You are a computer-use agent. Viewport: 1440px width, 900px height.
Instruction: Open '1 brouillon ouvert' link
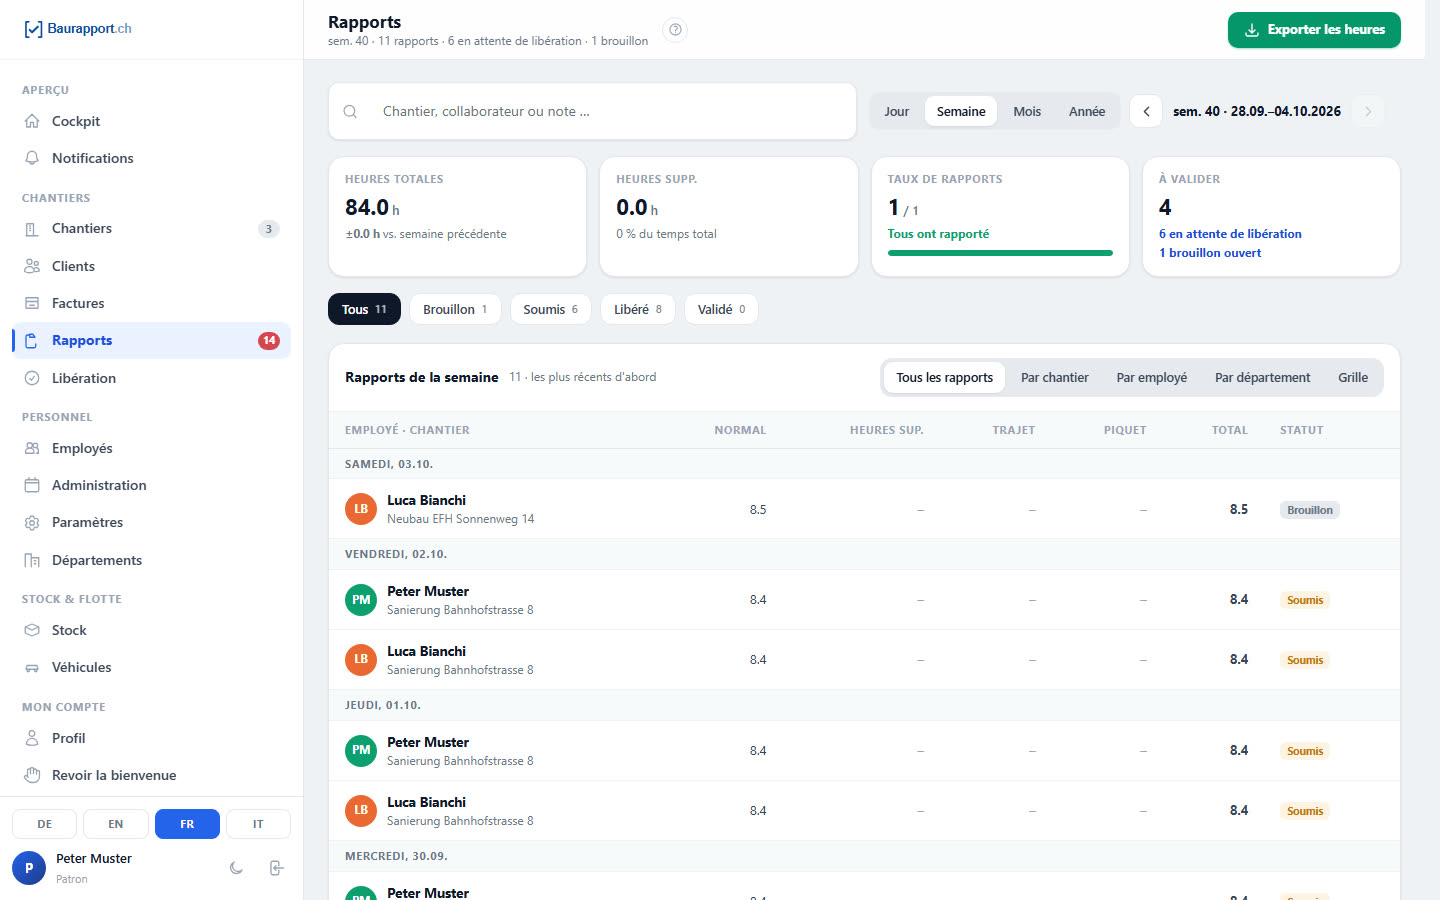[x=1210, y=253]
